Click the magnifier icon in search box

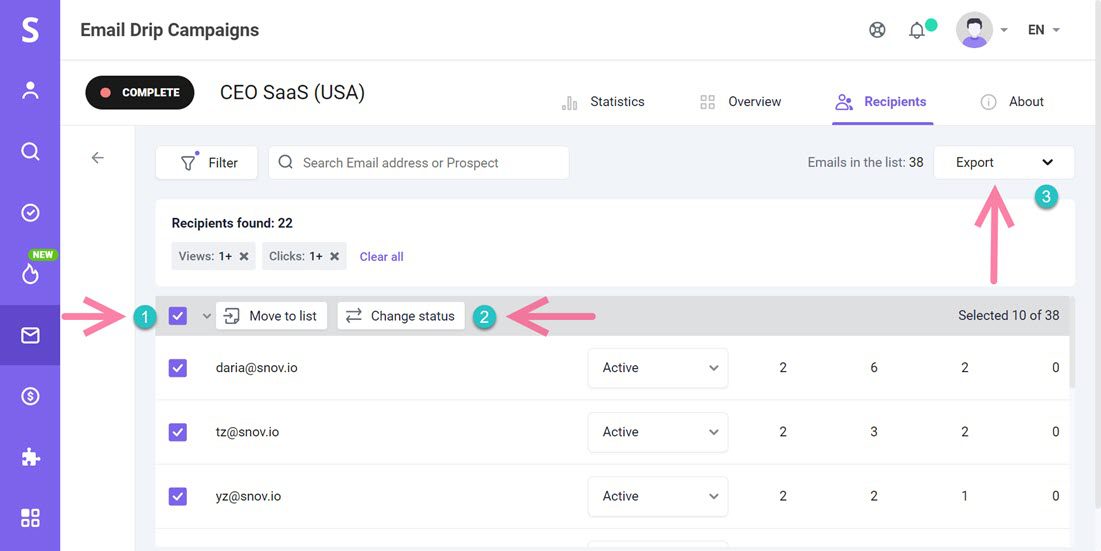click(285, 162)
